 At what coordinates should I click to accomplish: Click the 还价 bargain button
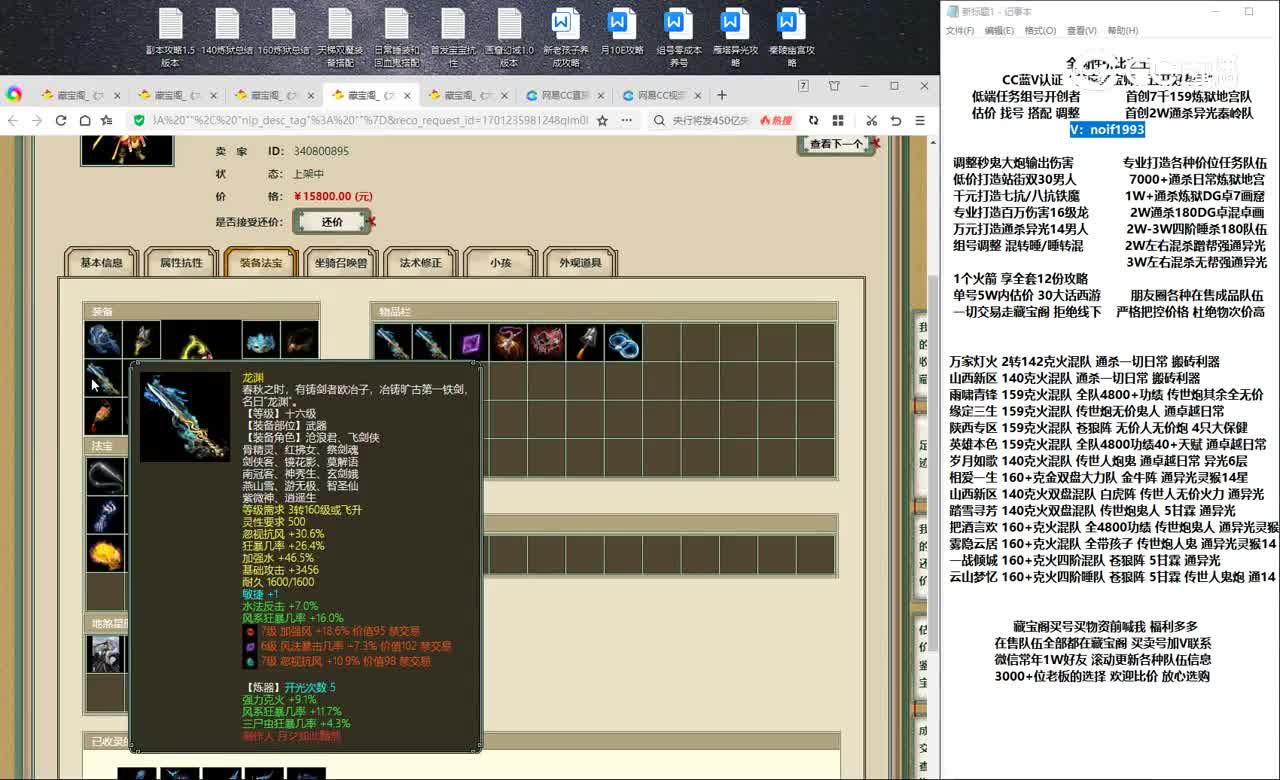332,222
